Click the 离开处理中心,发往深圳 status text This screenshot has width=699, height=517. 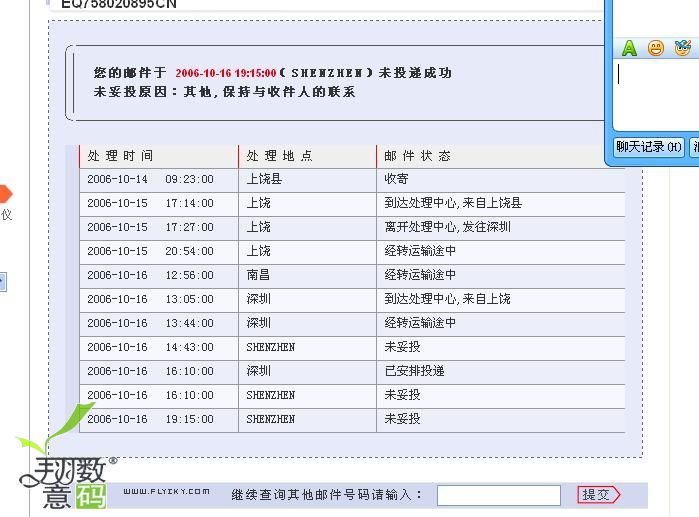(x=447, y=227)
